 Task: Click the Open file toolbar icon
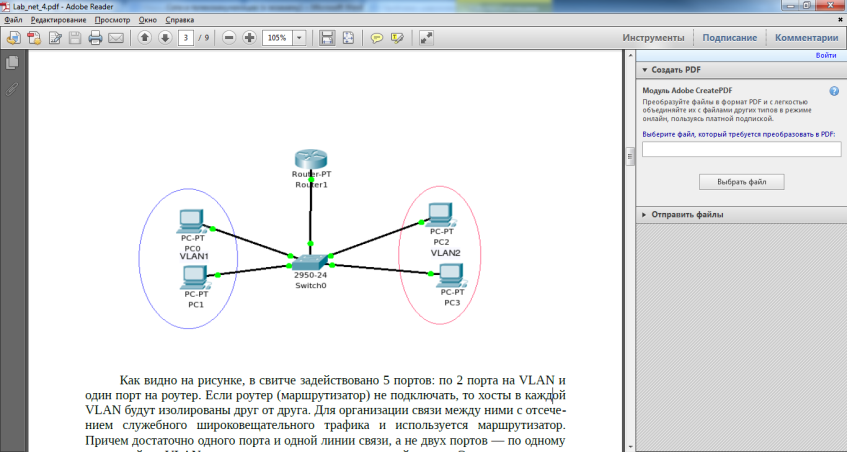coord(14,38)
